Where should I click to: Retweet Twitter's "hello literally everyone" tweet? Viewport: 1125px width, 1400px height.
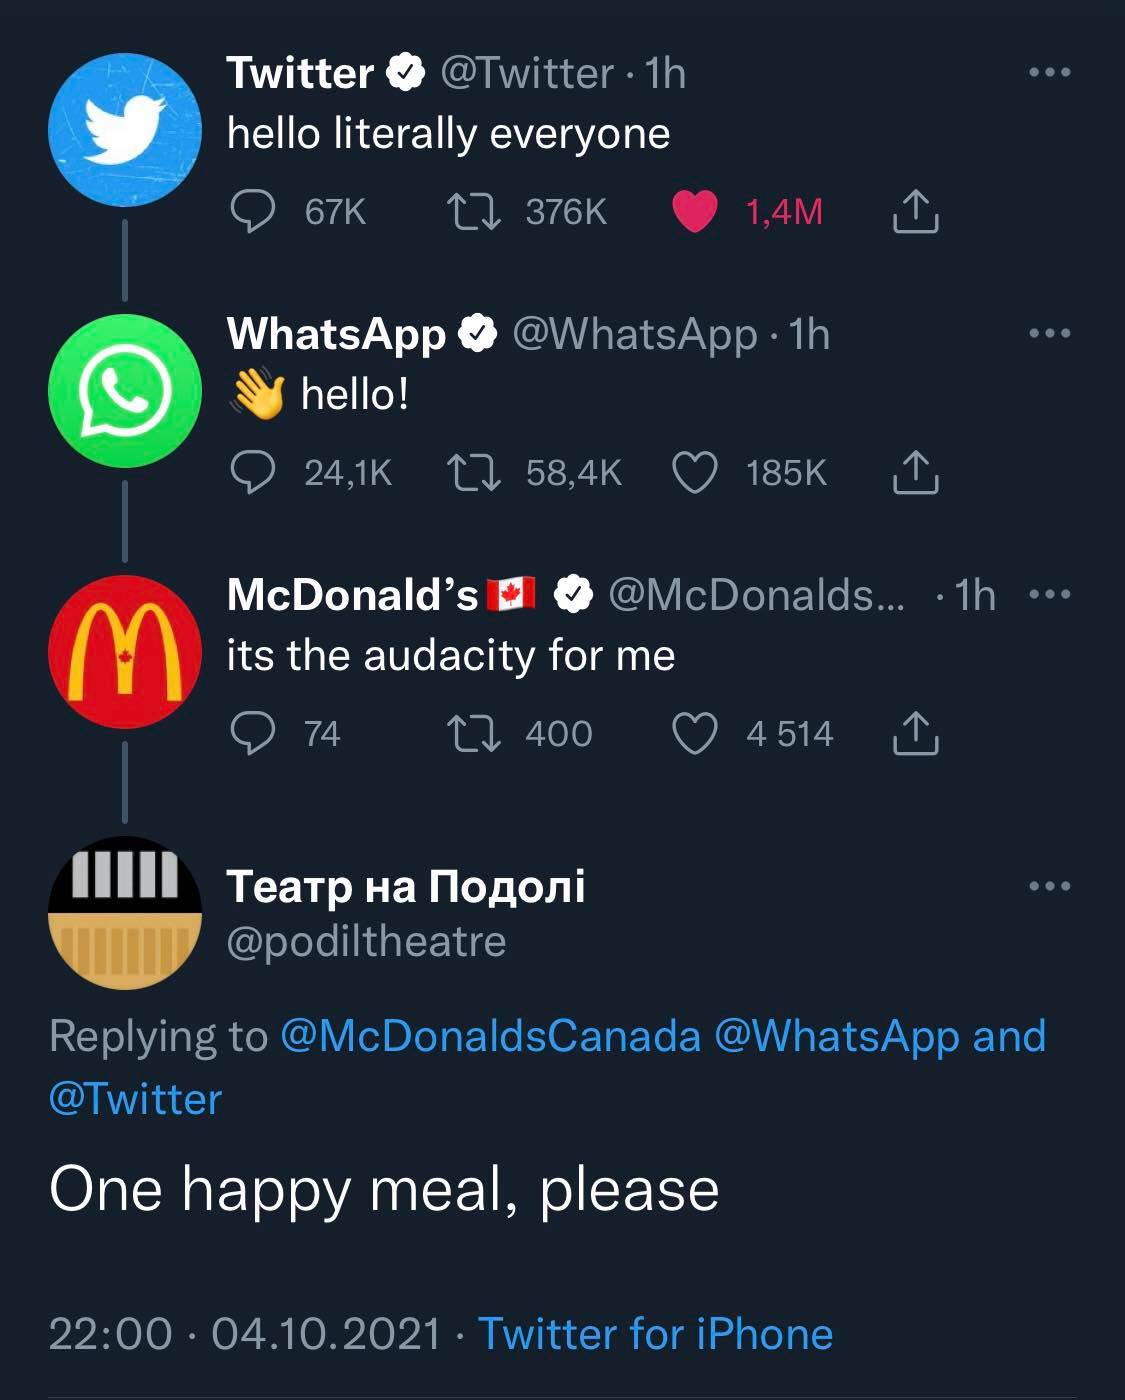tap(475, 212)
